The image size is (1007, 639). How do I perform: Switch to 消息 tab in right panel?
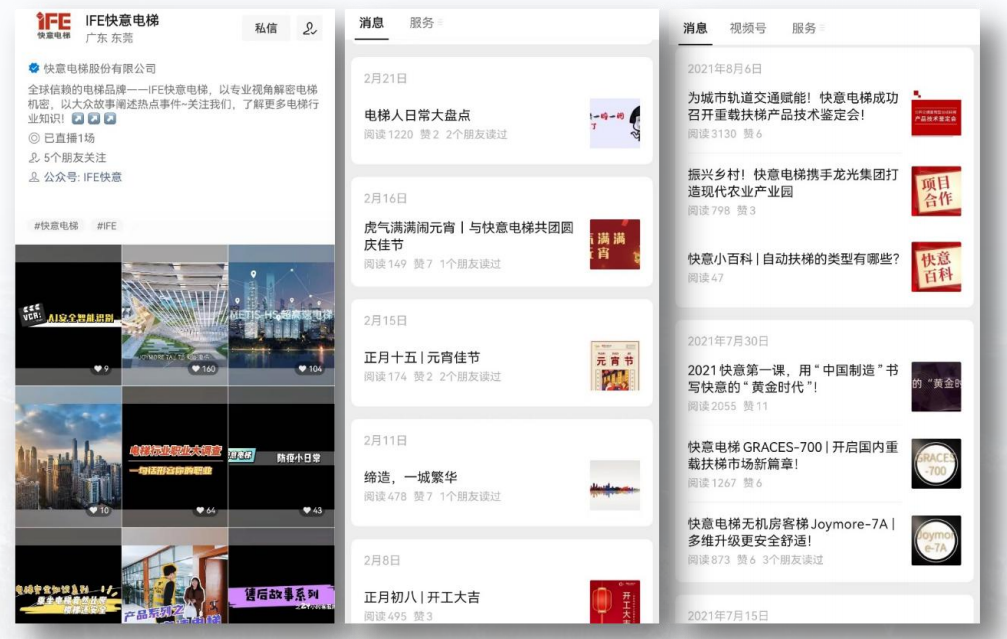(695, 28)
